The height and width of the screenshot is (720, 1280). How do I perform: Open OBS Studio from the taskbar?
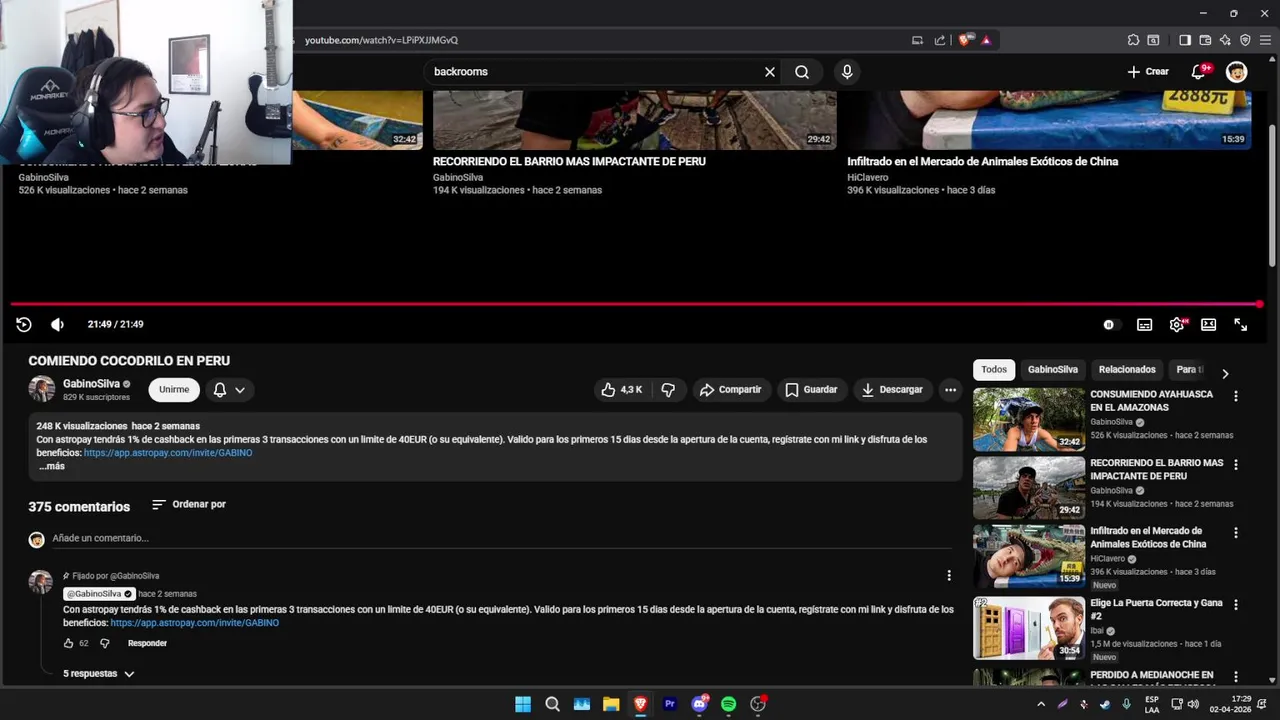tap(758, 704)
